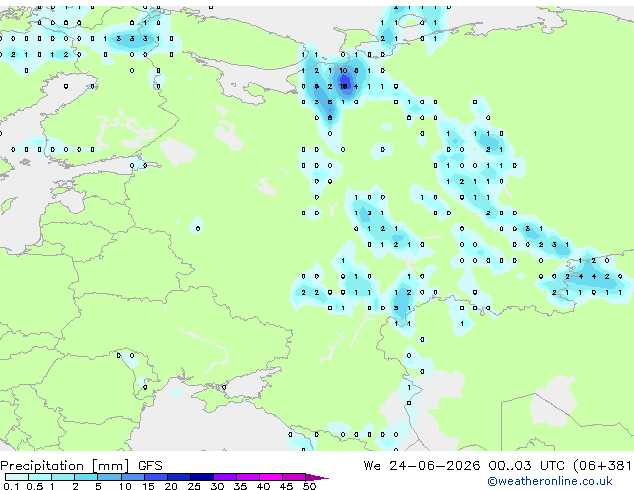This screenshot has height=490, width=634.
Task: Pick the 45–50 mm legend swatch
Action: click(x=294, y=477)
